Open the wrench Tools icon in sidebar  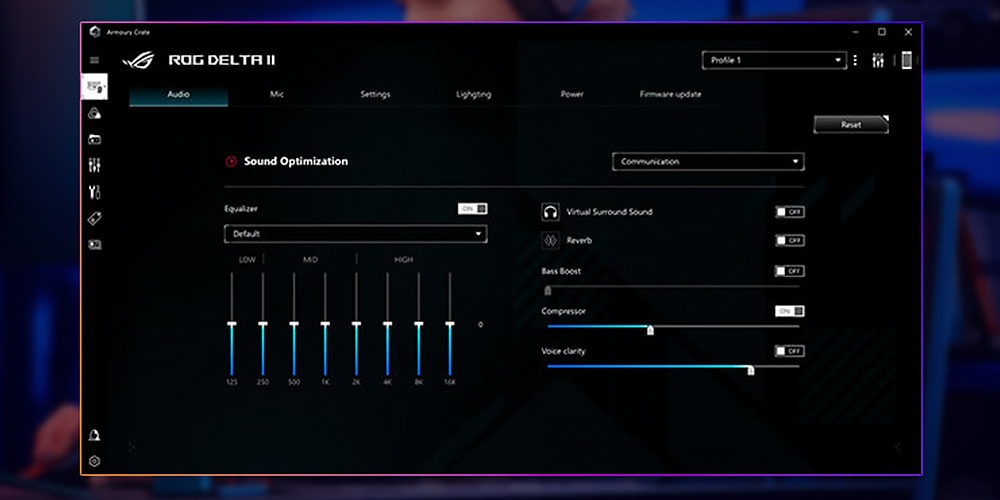pyautogui.click(x=94, y=192)
